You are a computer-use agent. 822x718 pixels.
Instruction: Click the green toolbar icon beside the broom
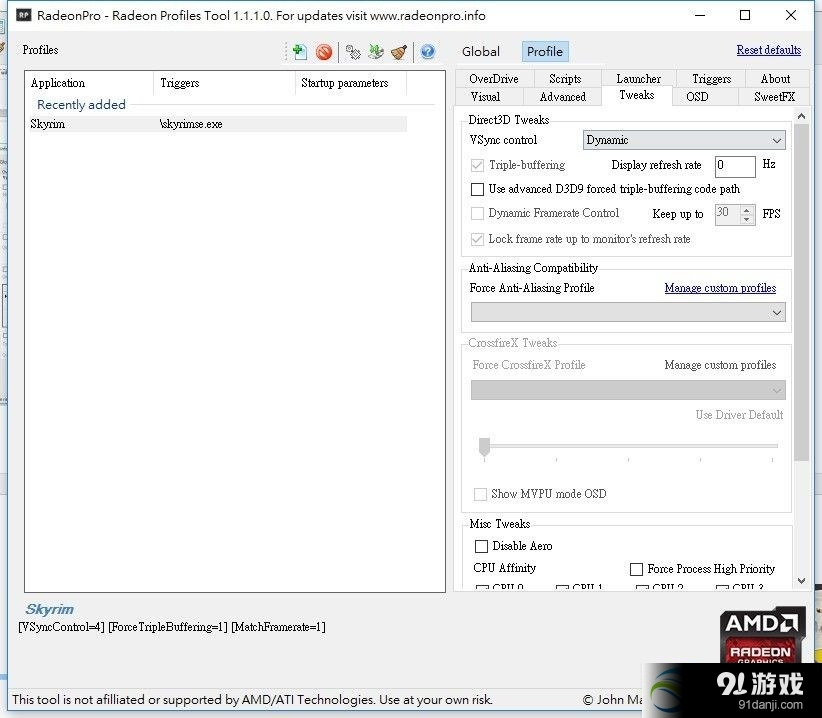coord(376,52)
